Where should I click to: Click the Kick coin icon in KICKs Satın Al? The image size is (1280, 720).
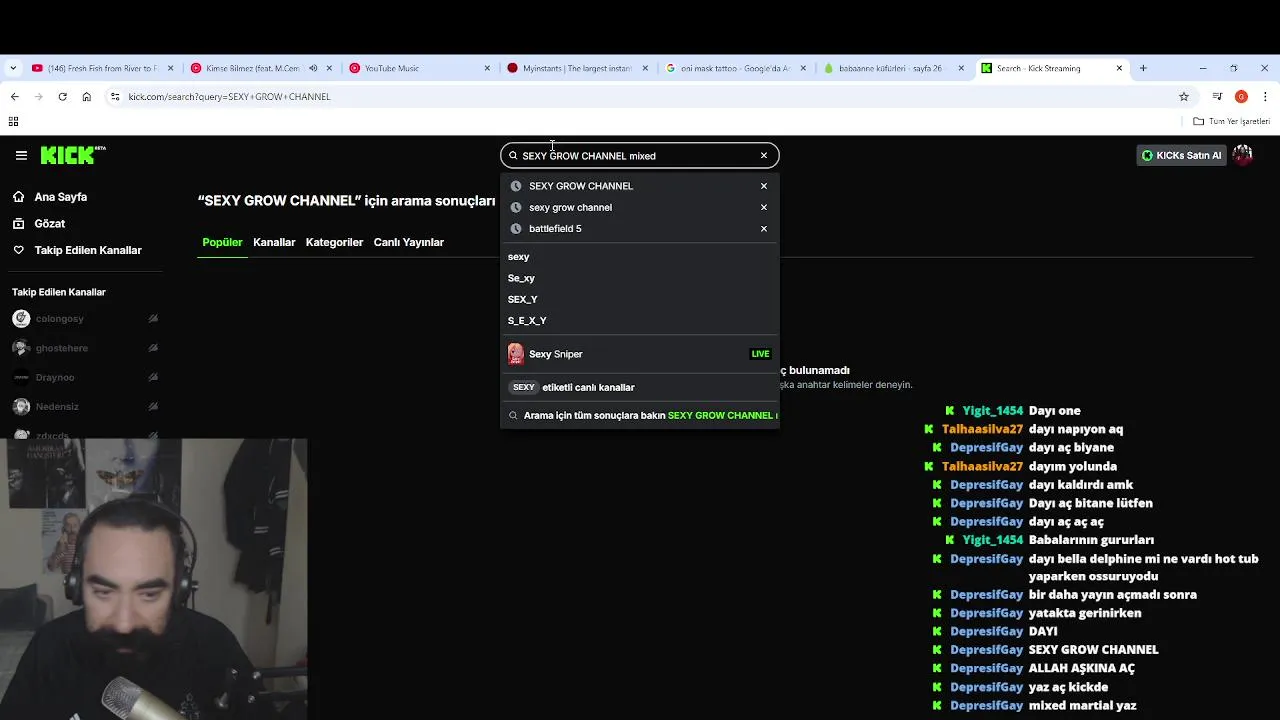(x=1147, y=155)
